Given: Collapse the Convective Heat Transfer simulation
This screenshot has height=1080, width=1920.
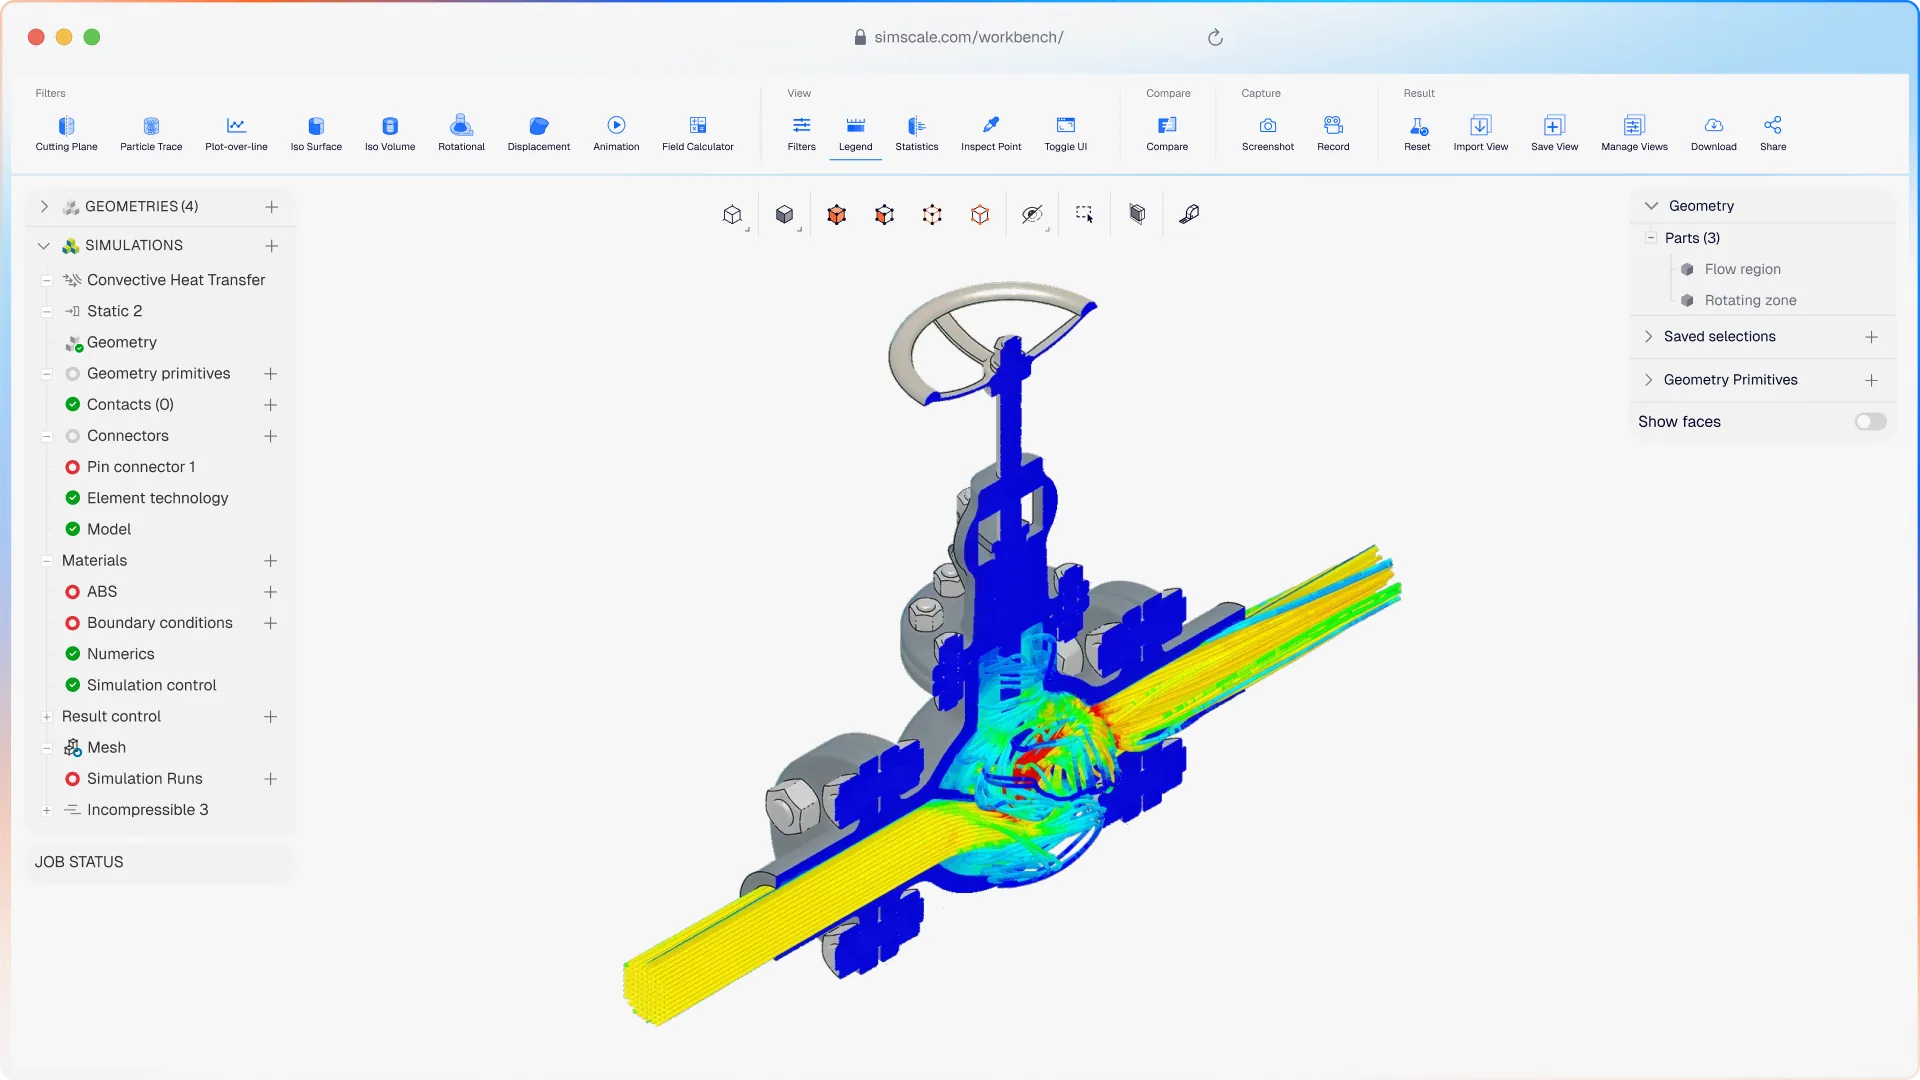Looking at the screenshot, I should (47, 281).
